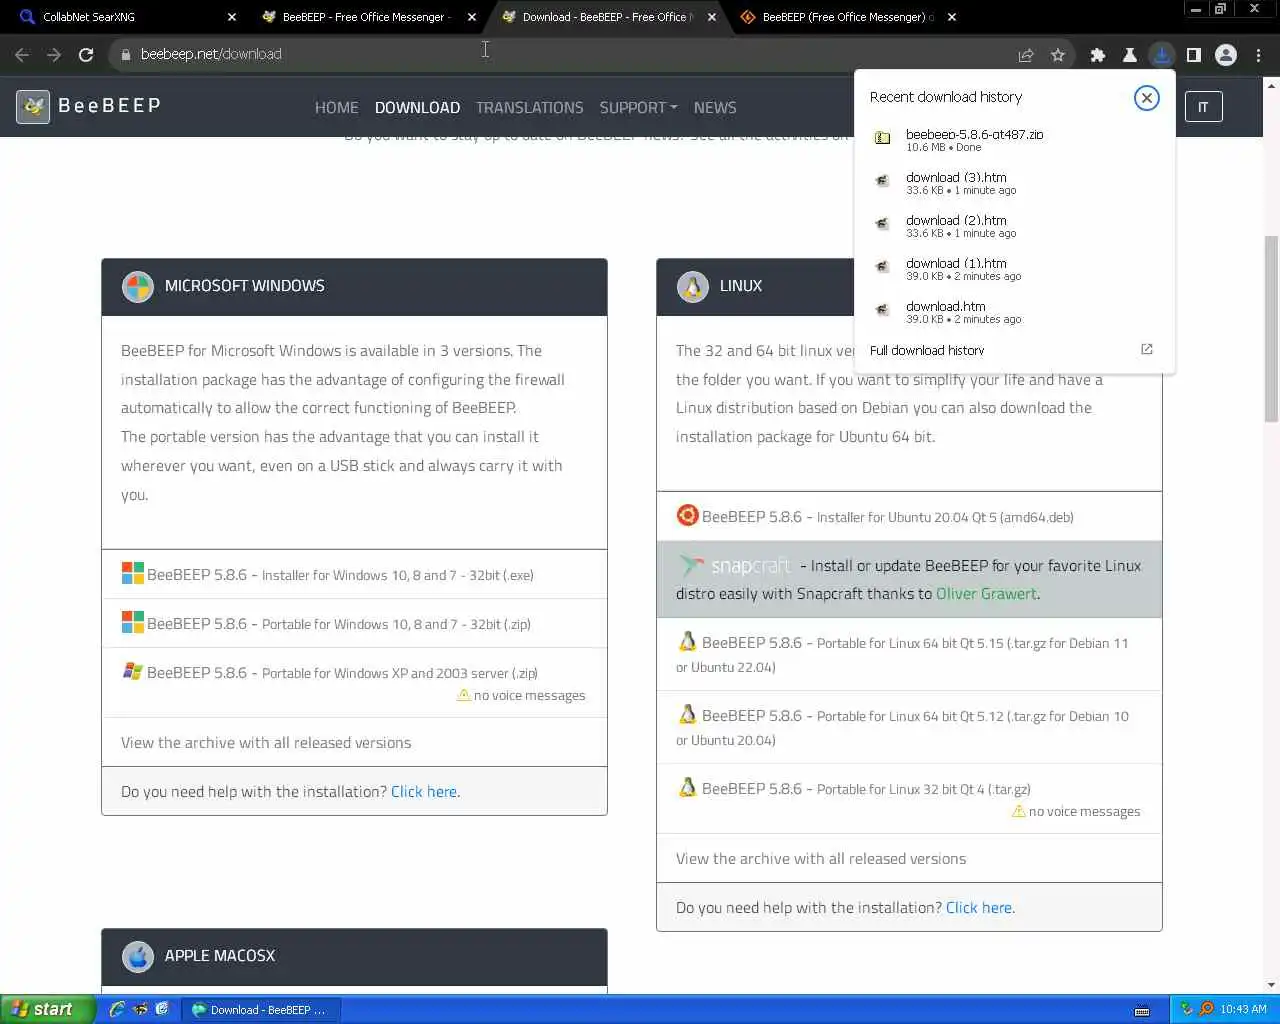Click the page vertical scrollbar thumb

pos(1271,329)
